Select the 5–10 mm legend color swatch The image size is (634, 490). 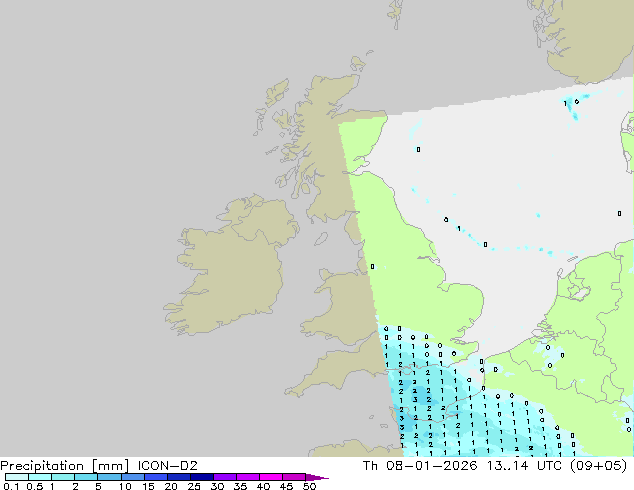coord(109,477)
